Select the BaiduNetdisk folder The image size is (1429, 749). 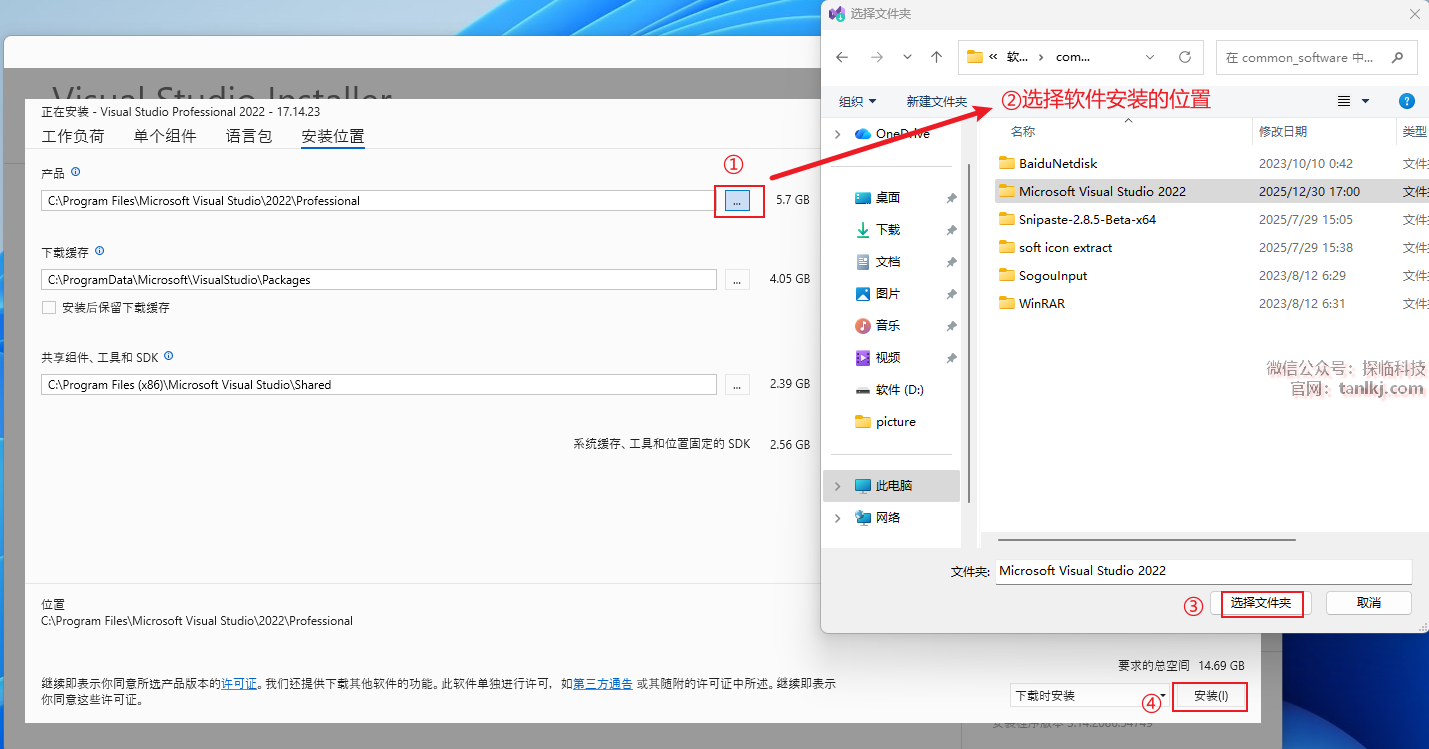click(x=1058, y=163)
